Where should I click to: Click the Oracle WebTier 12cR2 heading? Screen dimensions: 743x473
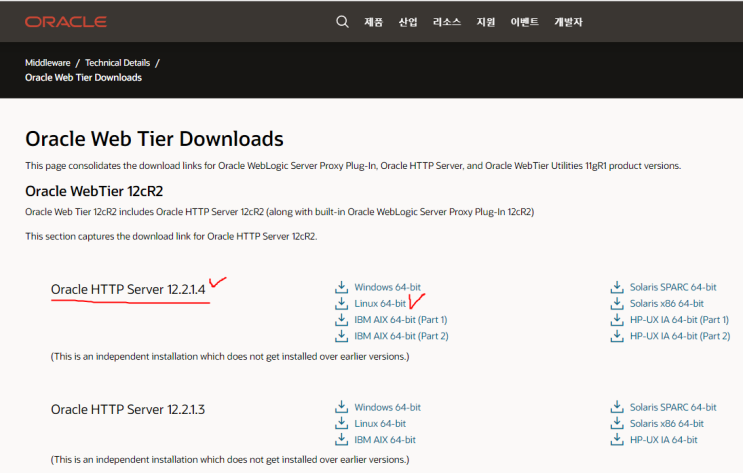coord(94,191)
